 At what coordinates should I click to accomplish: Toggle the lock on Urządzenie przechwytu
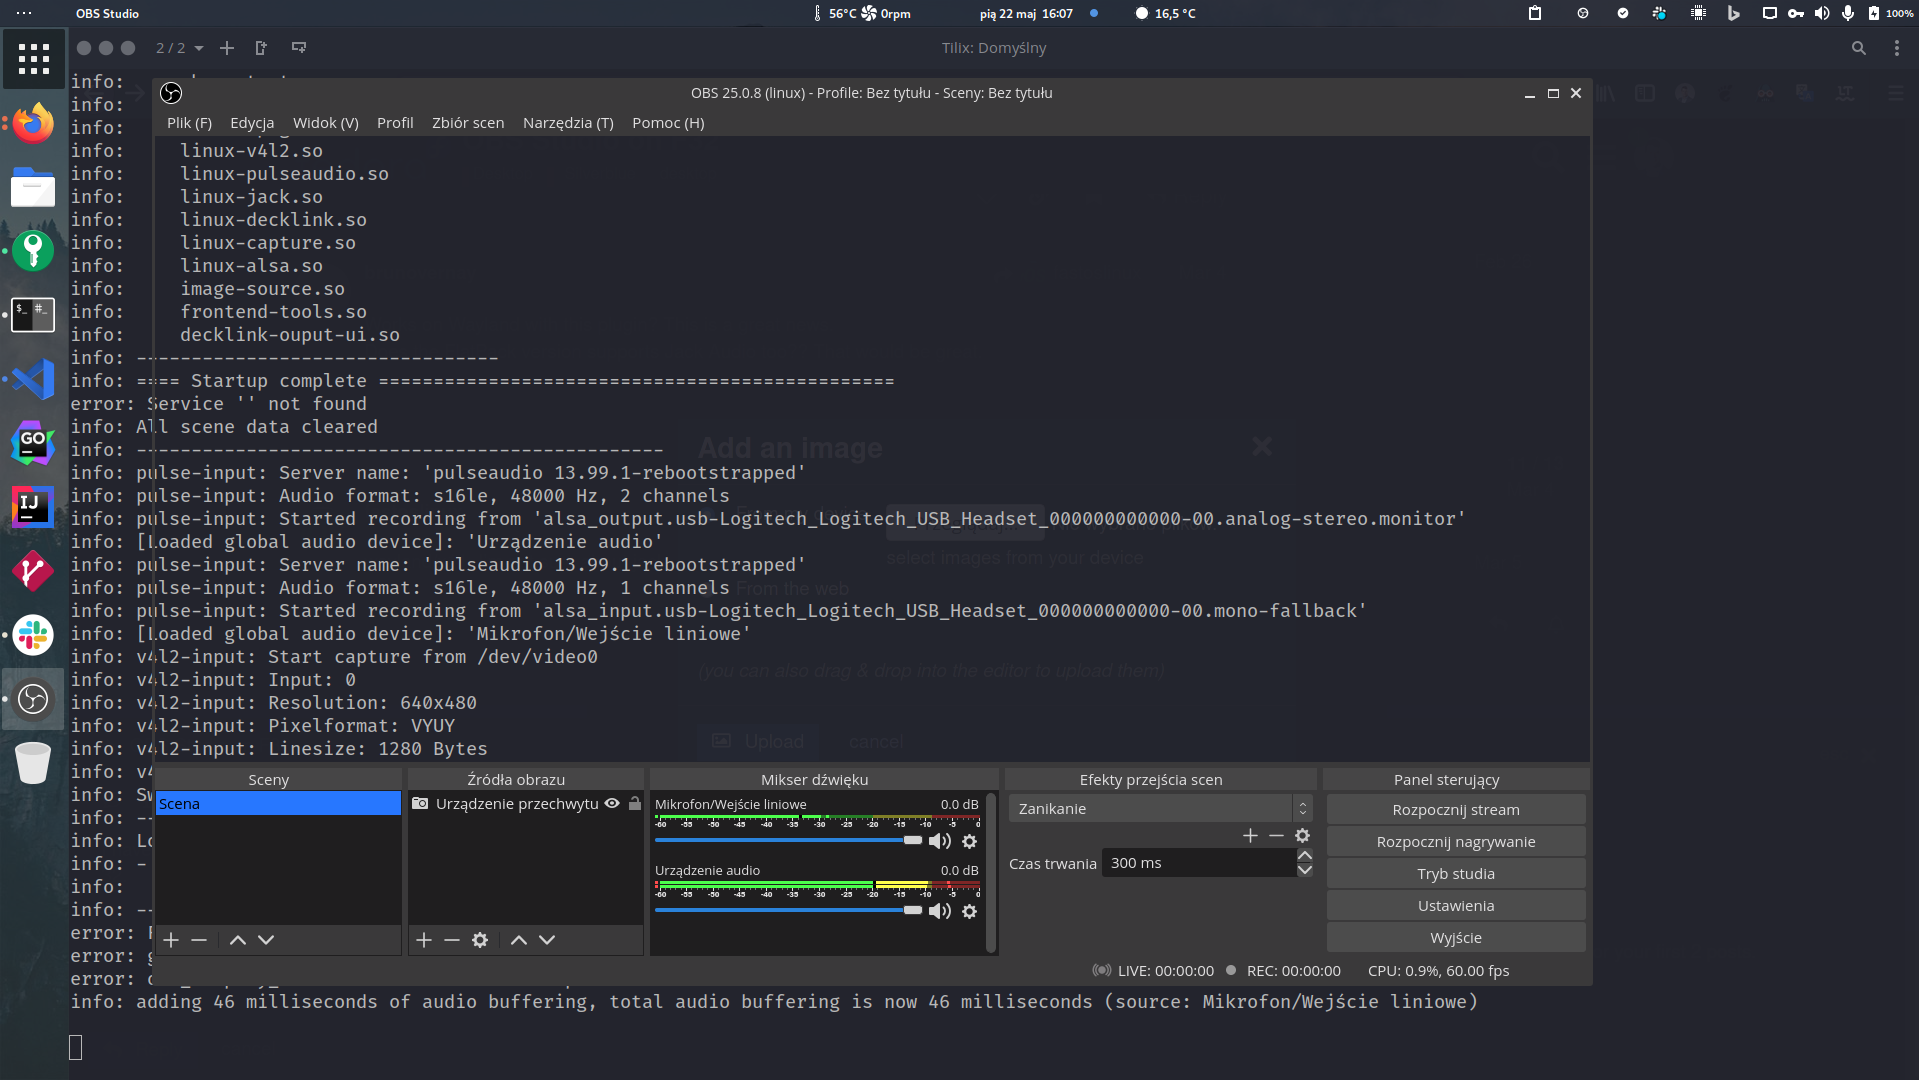coord(635,804)
